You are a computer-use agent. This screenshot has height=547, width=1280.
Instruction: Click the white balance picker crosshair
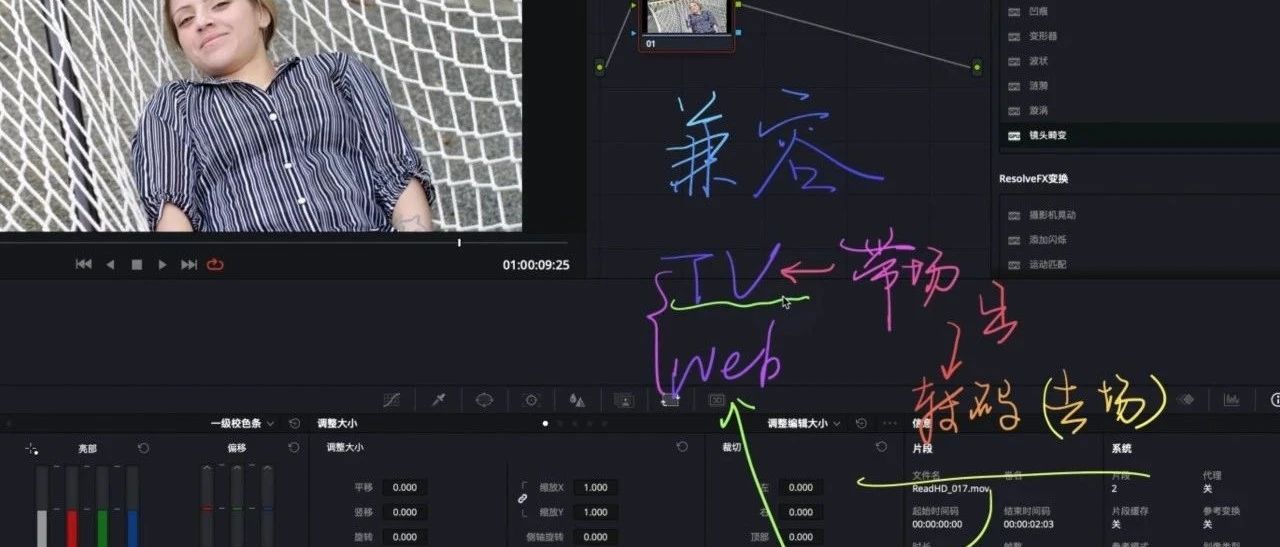(32, 449)
